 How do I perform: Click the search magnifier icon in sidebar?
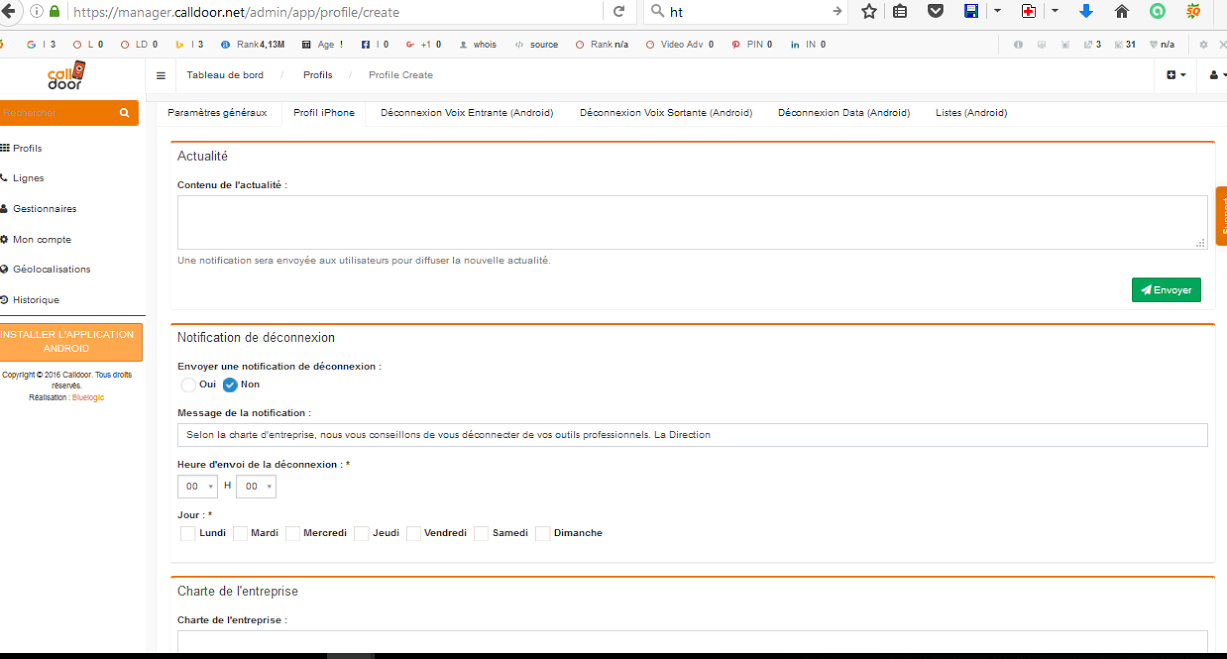tap(124, 113)
